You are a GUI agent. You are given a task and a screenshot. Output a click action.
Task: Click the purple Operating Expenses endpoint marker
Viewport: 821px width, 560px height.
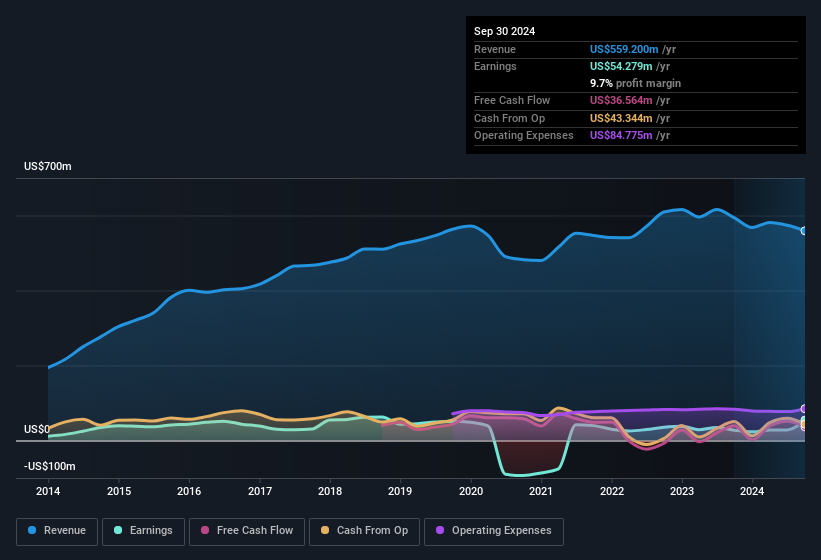tap(804, 409)
